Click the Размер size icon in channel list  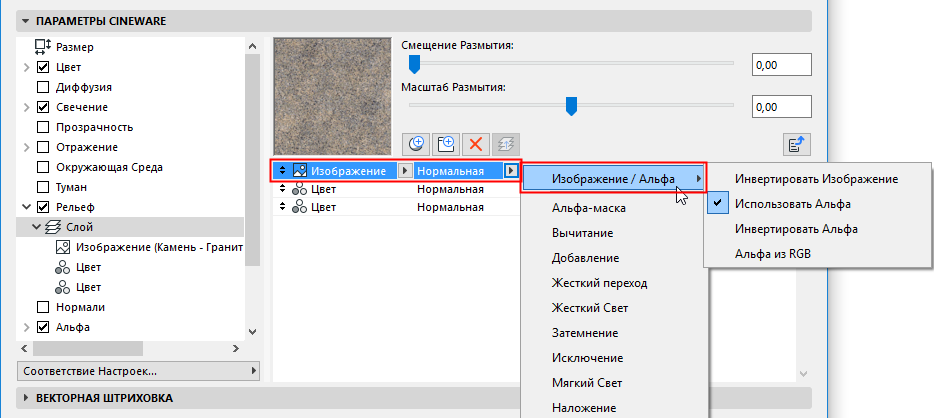(x=43, y=46)
